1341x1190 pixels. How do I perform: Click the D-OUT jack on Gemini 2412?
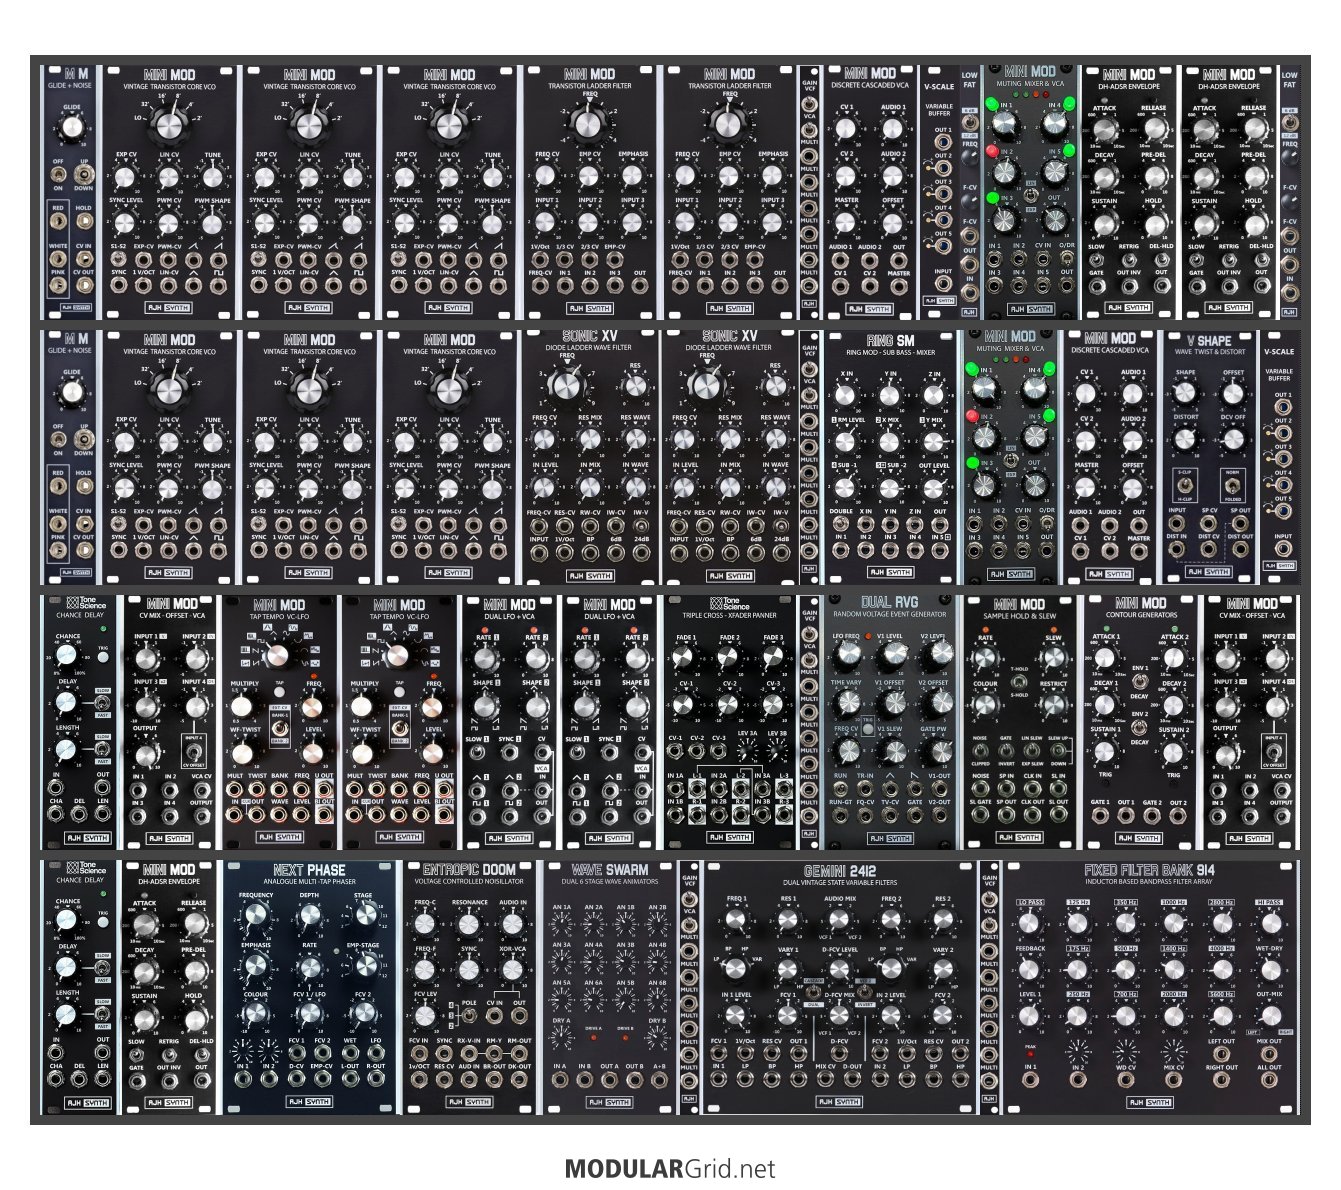coord(852,1079)
